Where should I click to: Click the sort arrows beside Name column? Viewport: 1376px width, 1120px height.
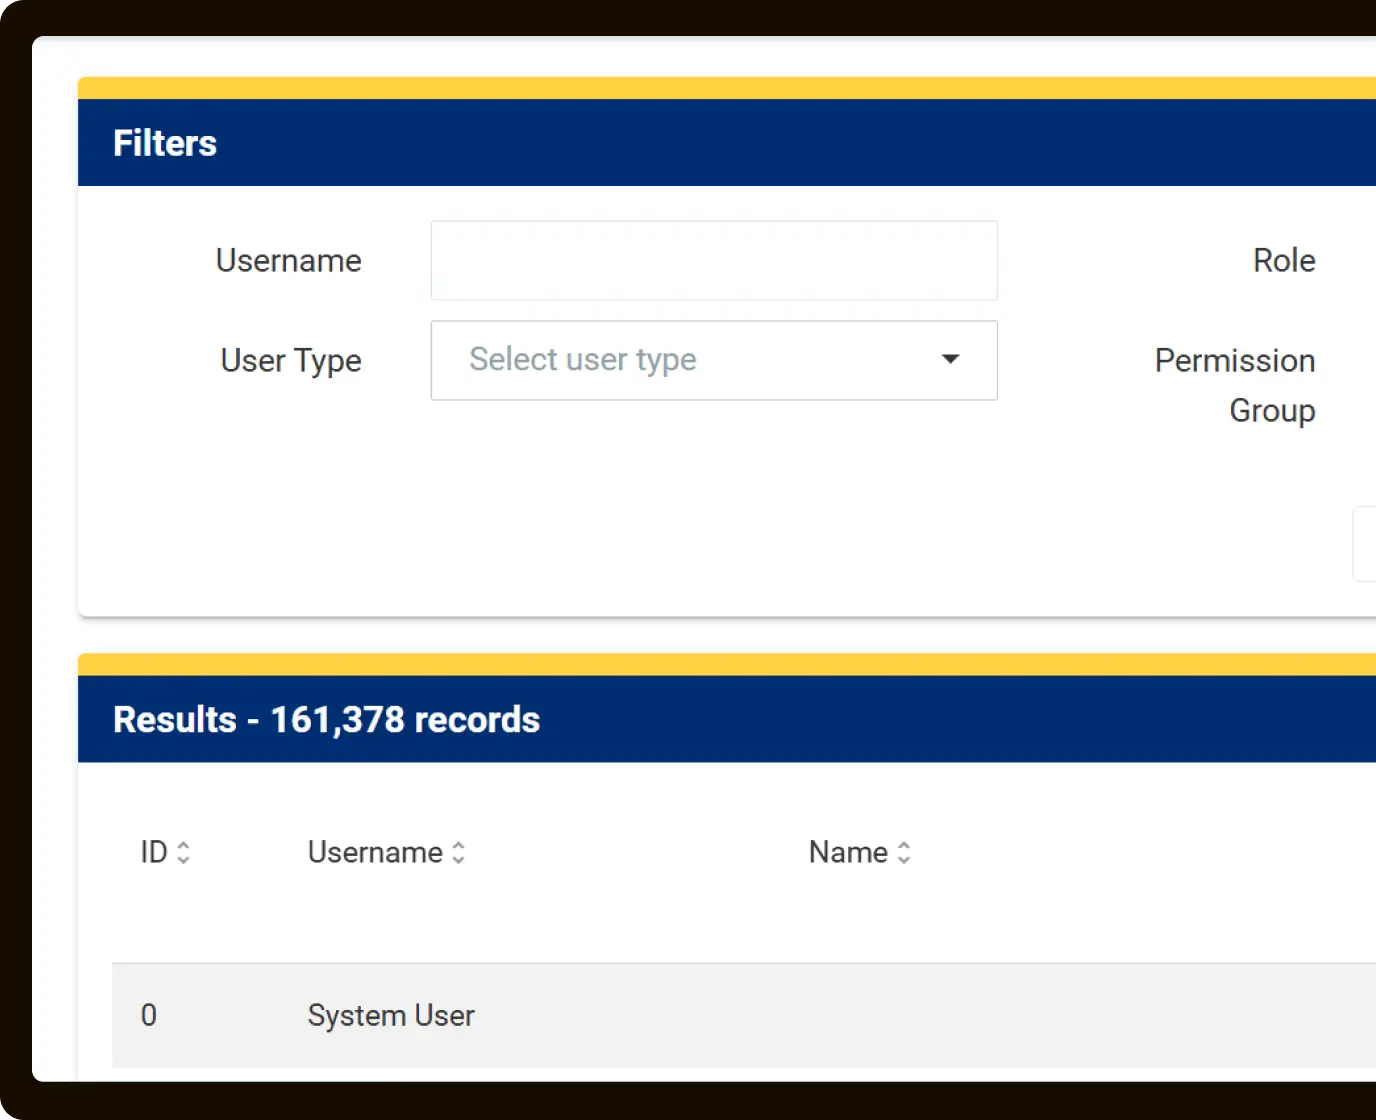tap(904, 852)
